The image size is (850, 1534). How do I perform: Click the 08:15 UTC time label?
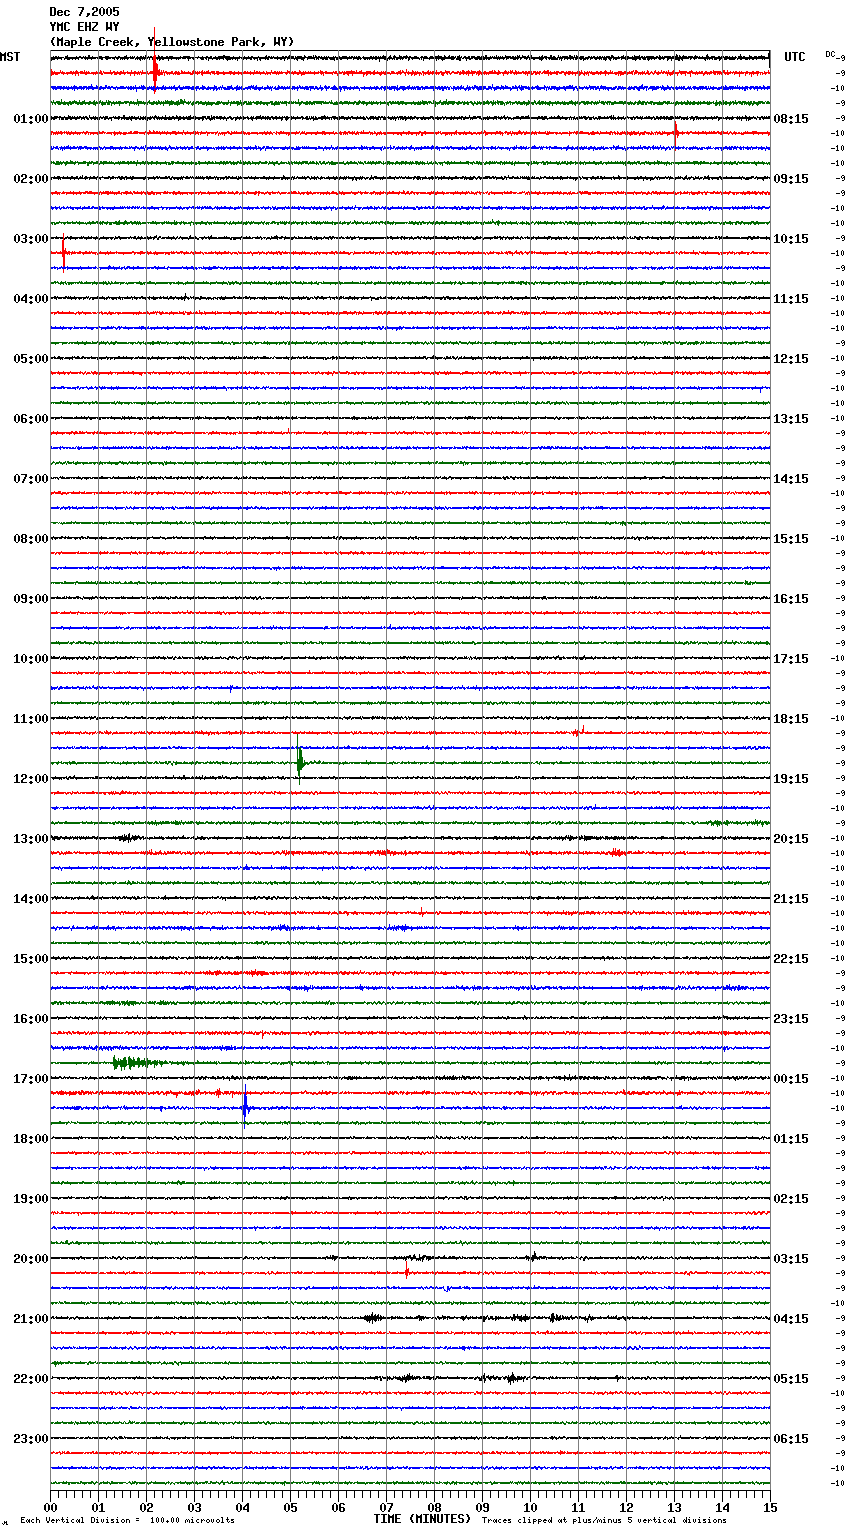click(791, 119)
